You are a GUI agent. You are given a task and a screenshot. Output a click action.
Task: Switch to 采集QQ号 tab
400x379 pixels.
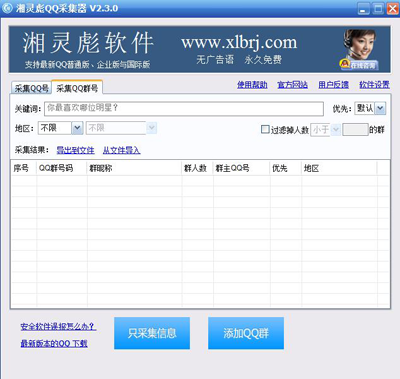click(32, 88)
